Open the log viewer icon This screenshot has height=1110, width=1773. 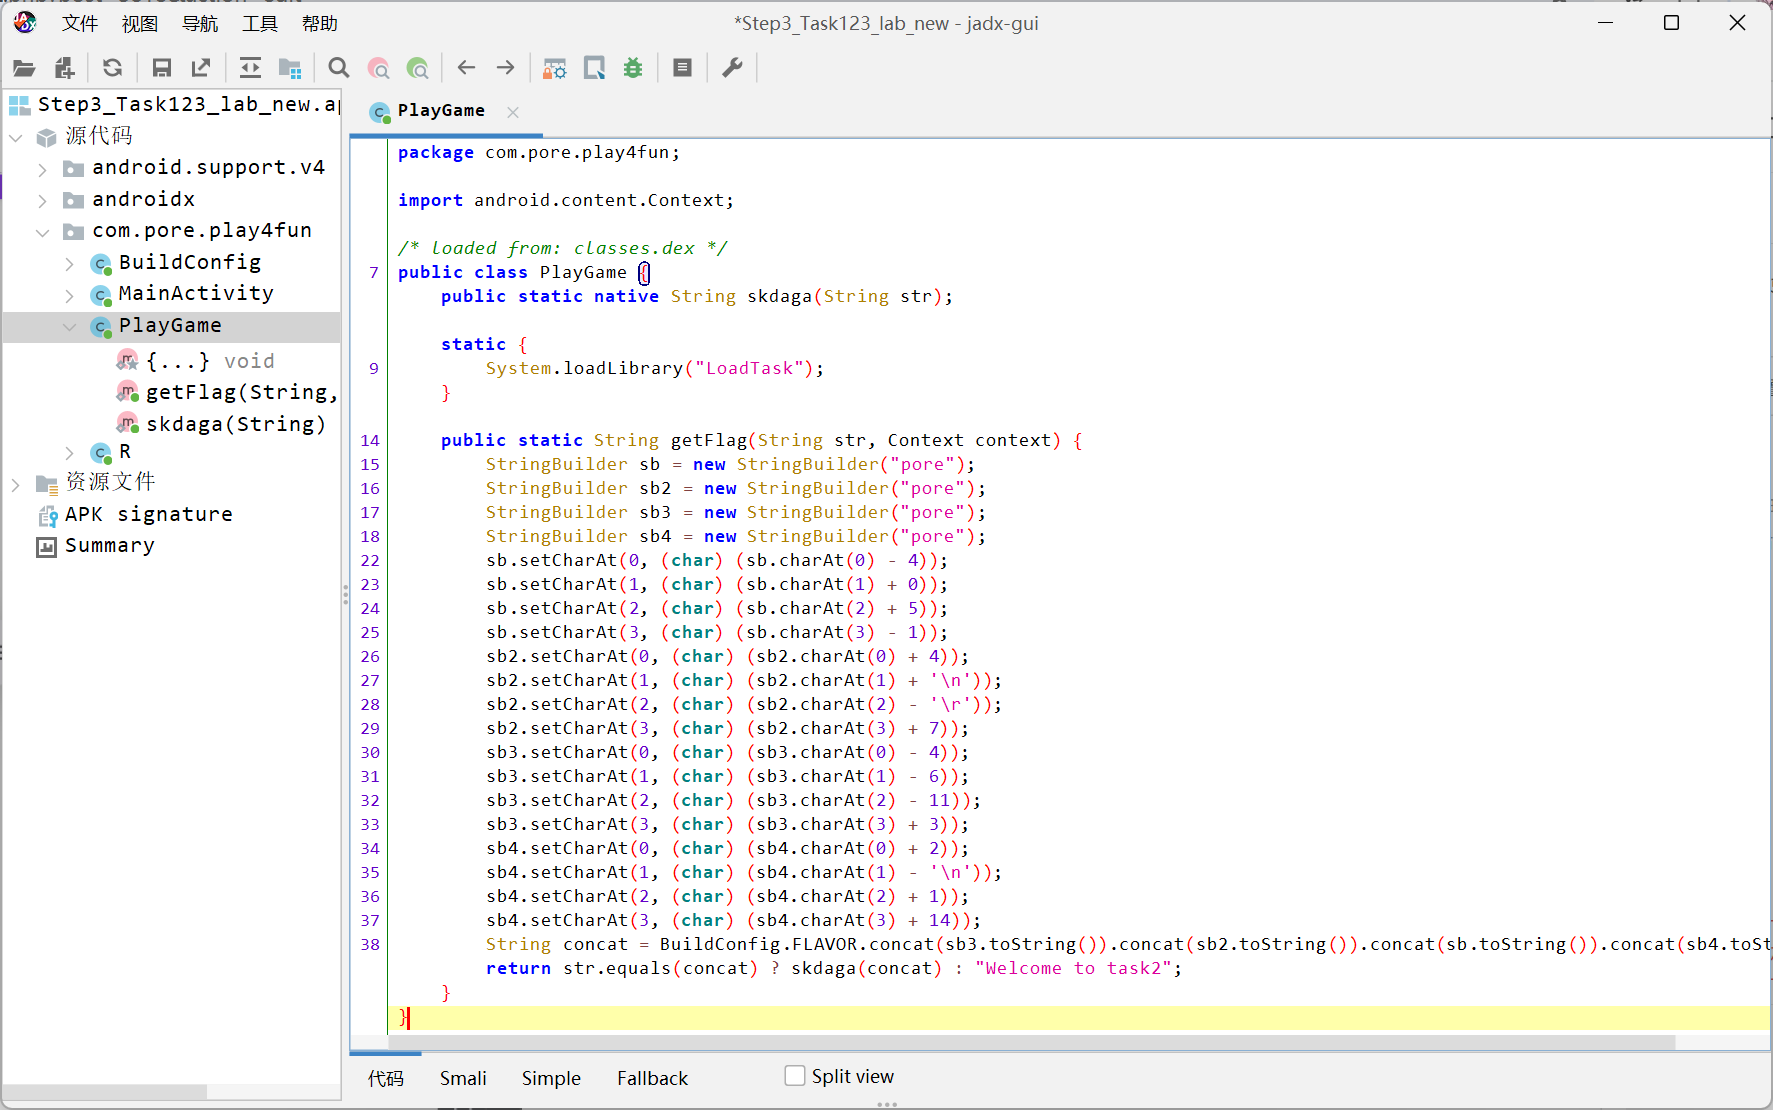(682, 68)
